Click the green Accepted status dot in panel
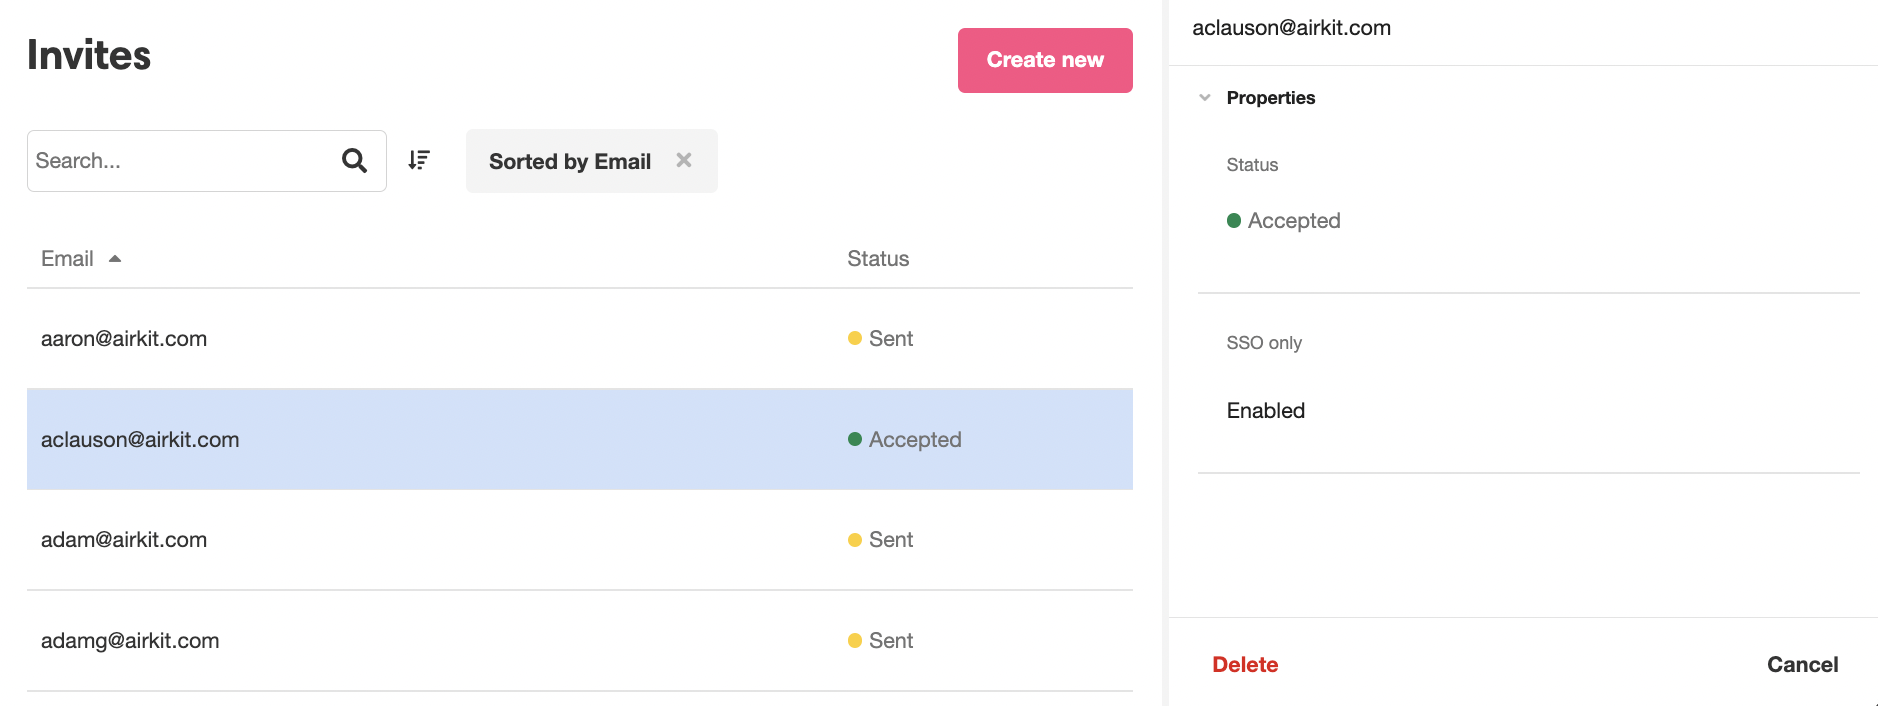Screen dimensions: 1878x706 click(x=1234, y=221)
